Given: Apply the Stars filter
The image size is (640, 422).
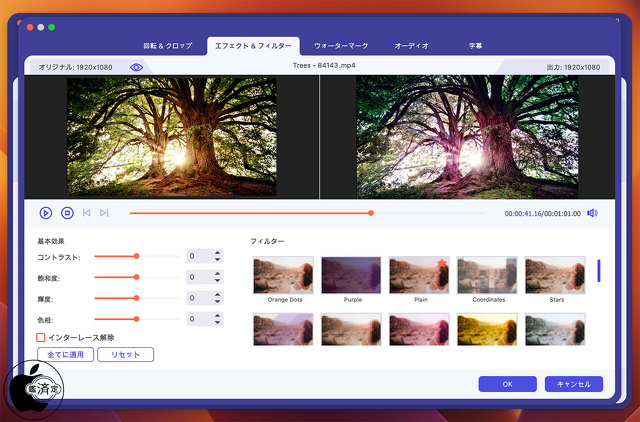Looking at the screenshot, I should point(555,275).
